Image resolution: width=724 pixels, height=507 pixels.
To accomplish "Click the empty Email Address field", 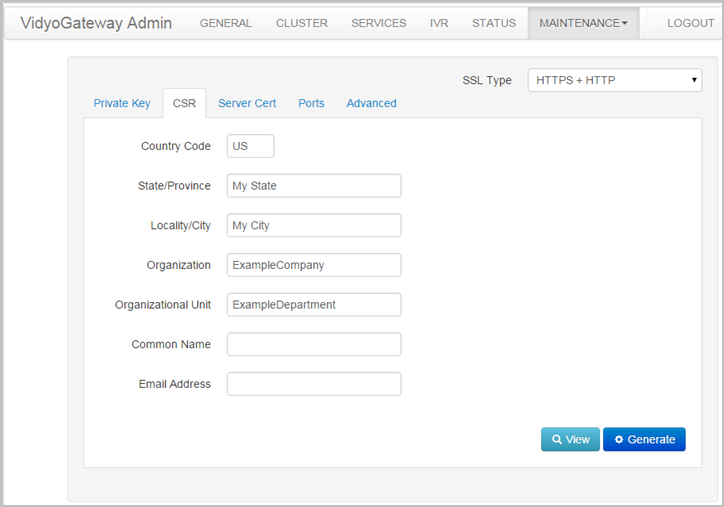I will 313,384.
